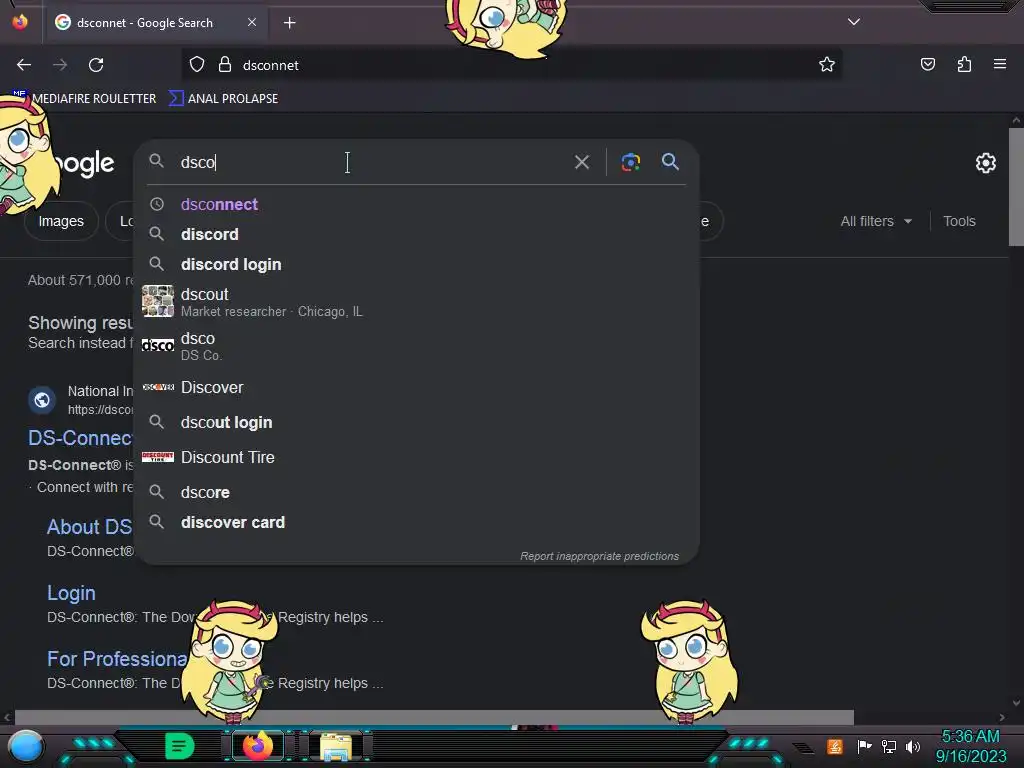Open the shield tracking protection icon
1024x768 pixels.
click(197, 64)
